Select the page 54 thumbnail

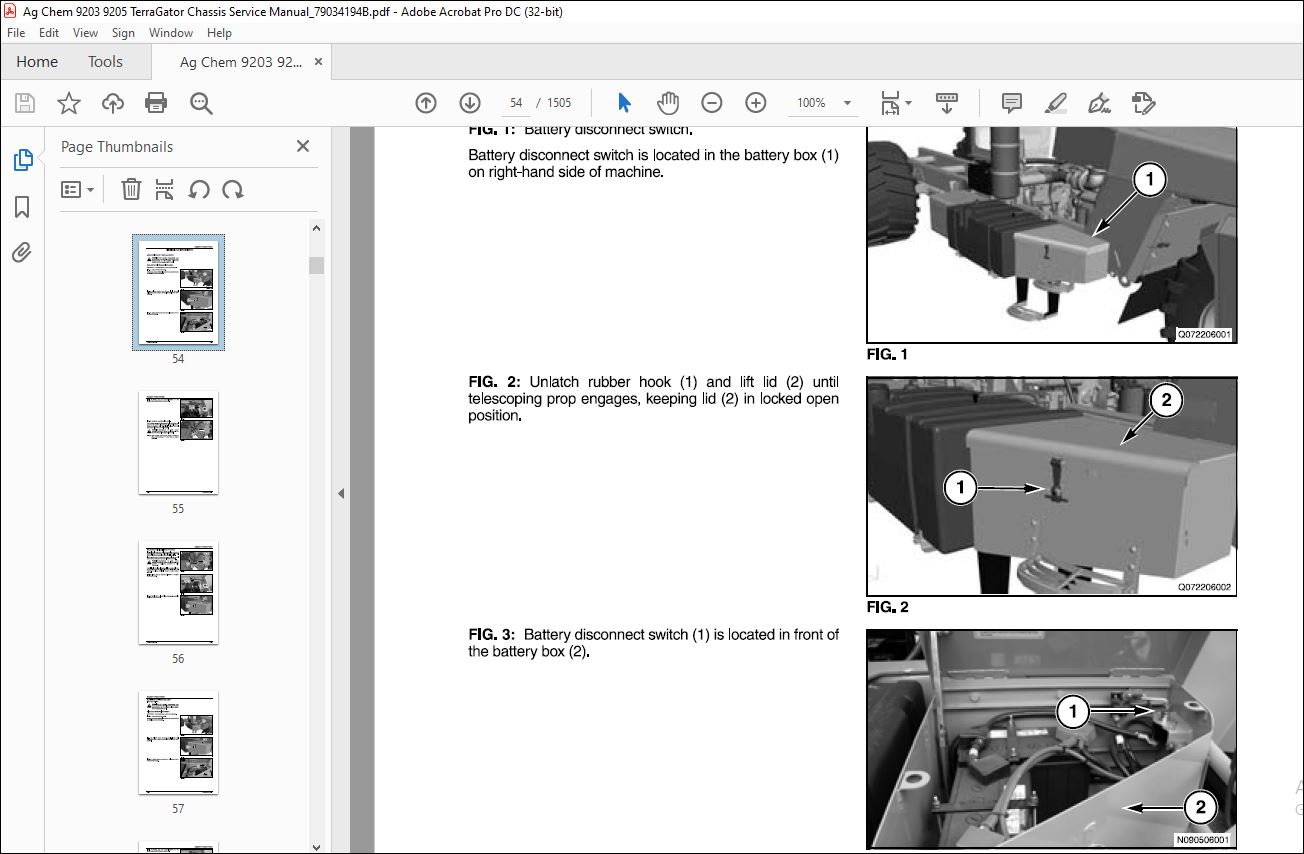178,292
